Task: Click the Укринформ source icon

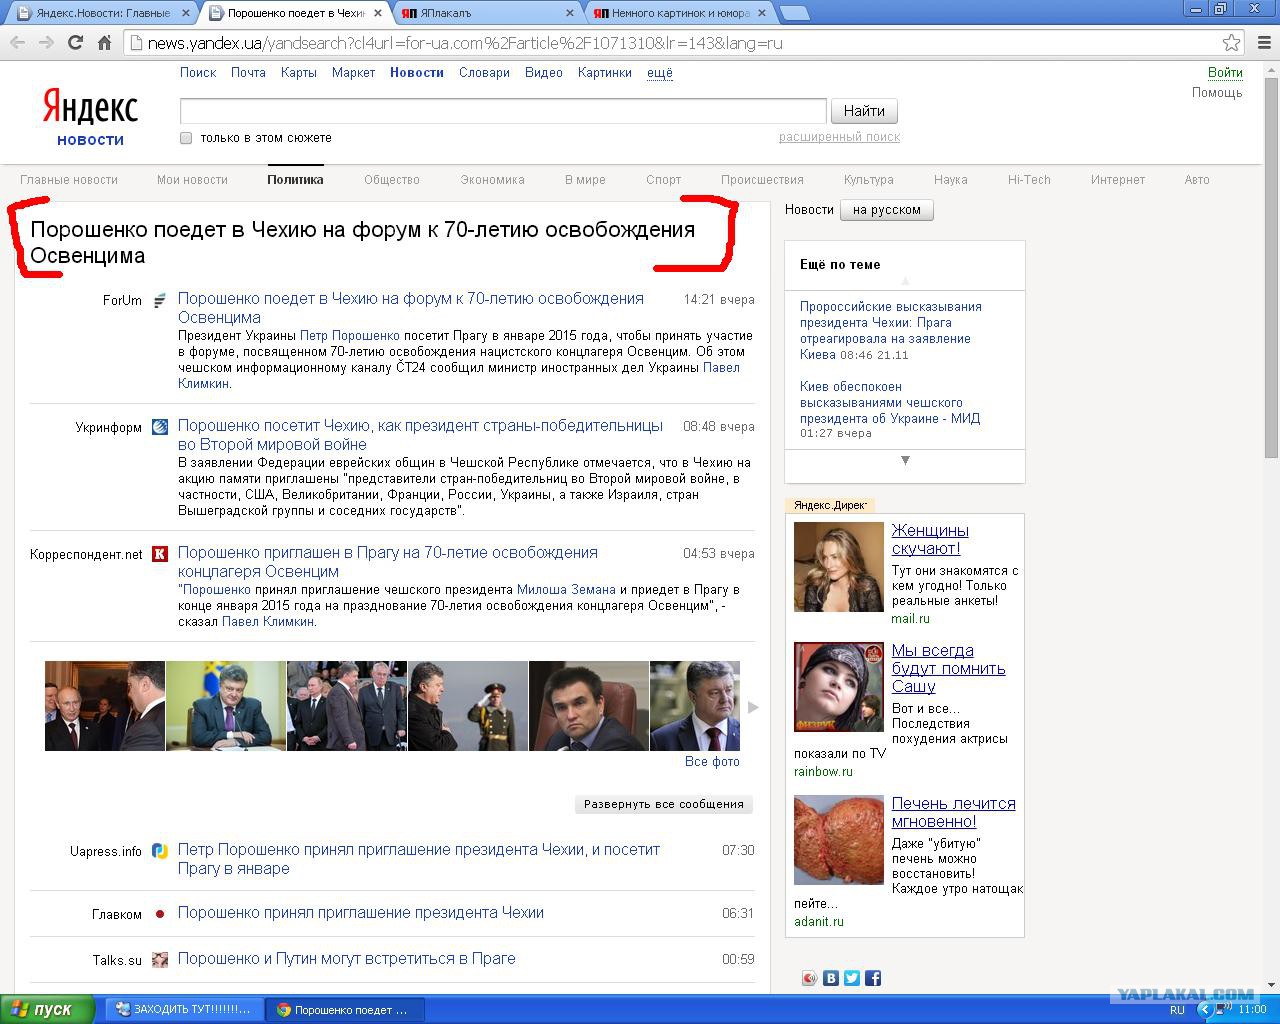Action: (x=160, y=427)
